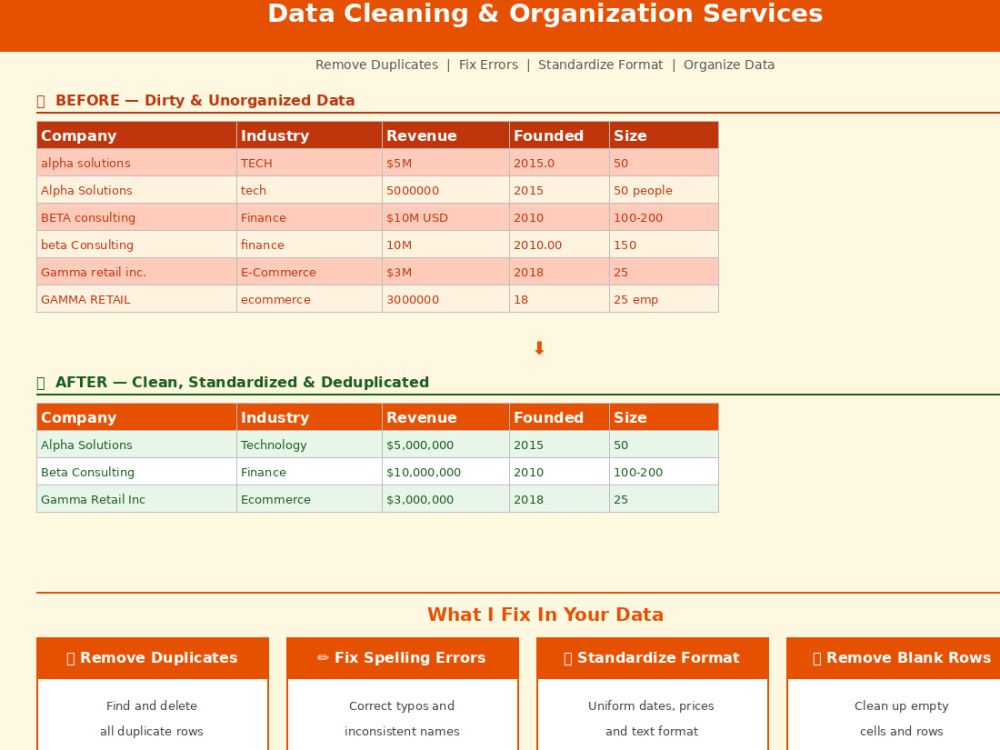The height and width of the screenshot is (750, 1000).
Task: Select the 'Gamma Retail Inc' cleaned cell
Action: 136,499
